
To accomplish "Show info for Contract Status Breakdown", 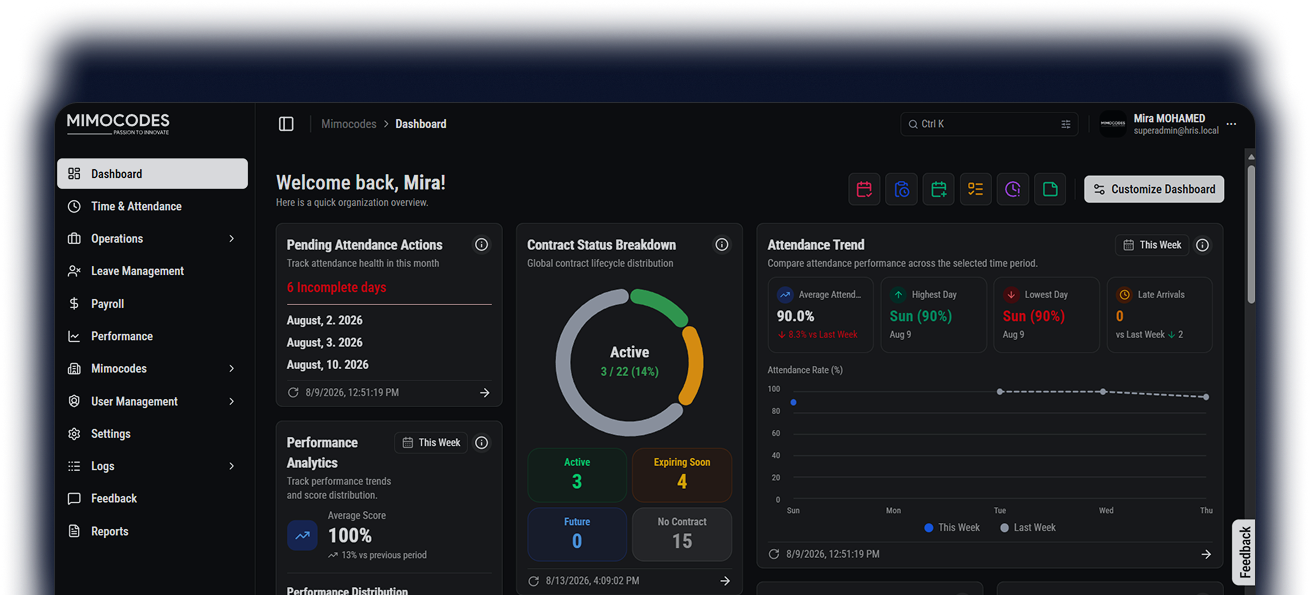I will coord(722,244).
